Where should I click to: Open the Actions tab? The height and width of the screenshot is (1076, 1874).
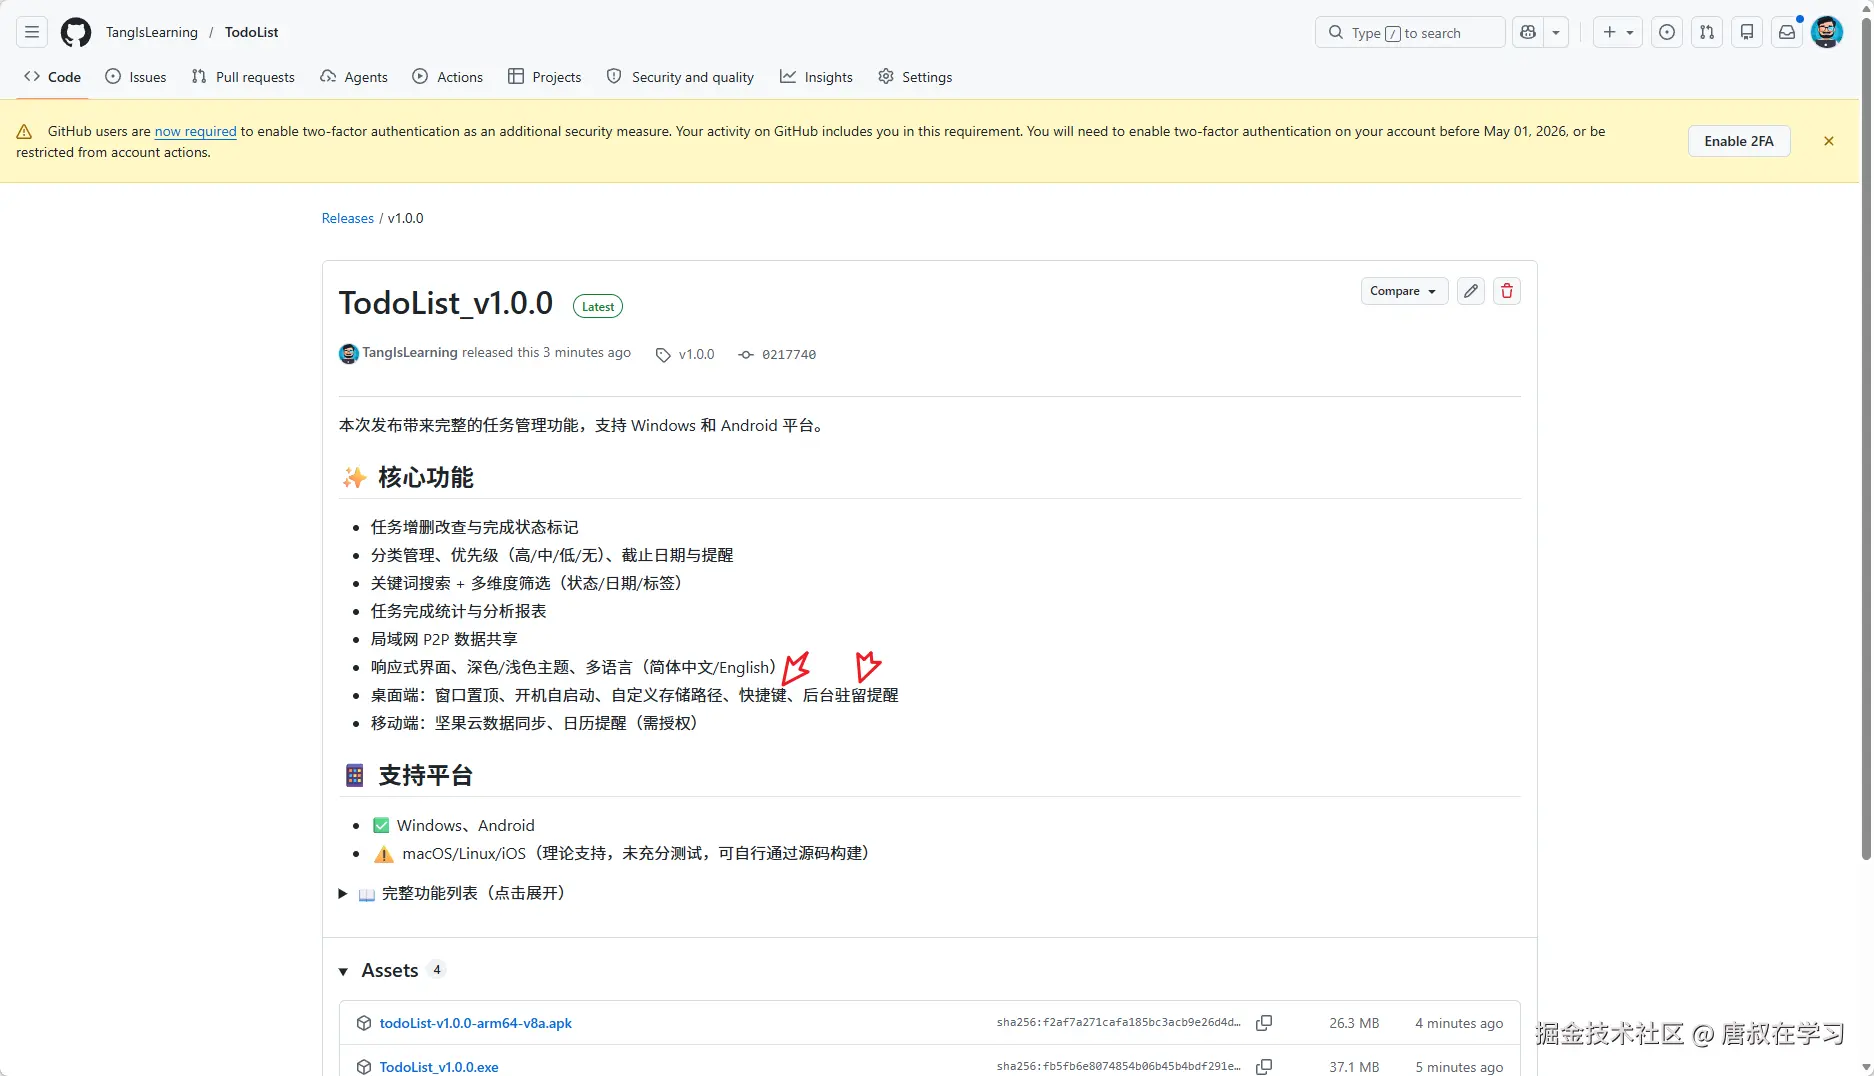pos(448,77)
